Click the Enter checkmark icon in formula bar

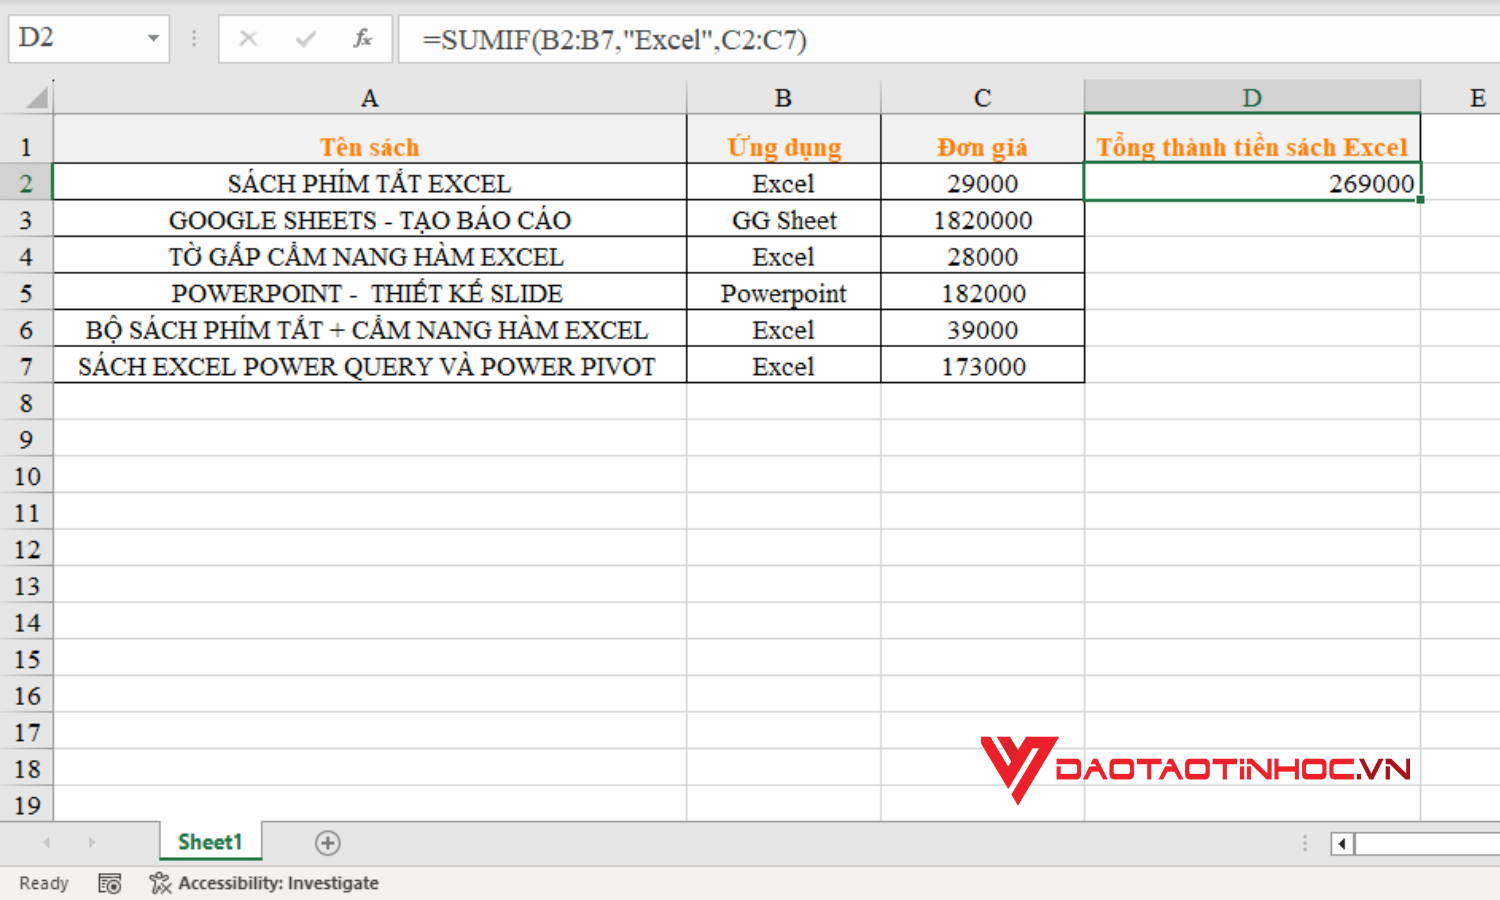tap(305, 39)
